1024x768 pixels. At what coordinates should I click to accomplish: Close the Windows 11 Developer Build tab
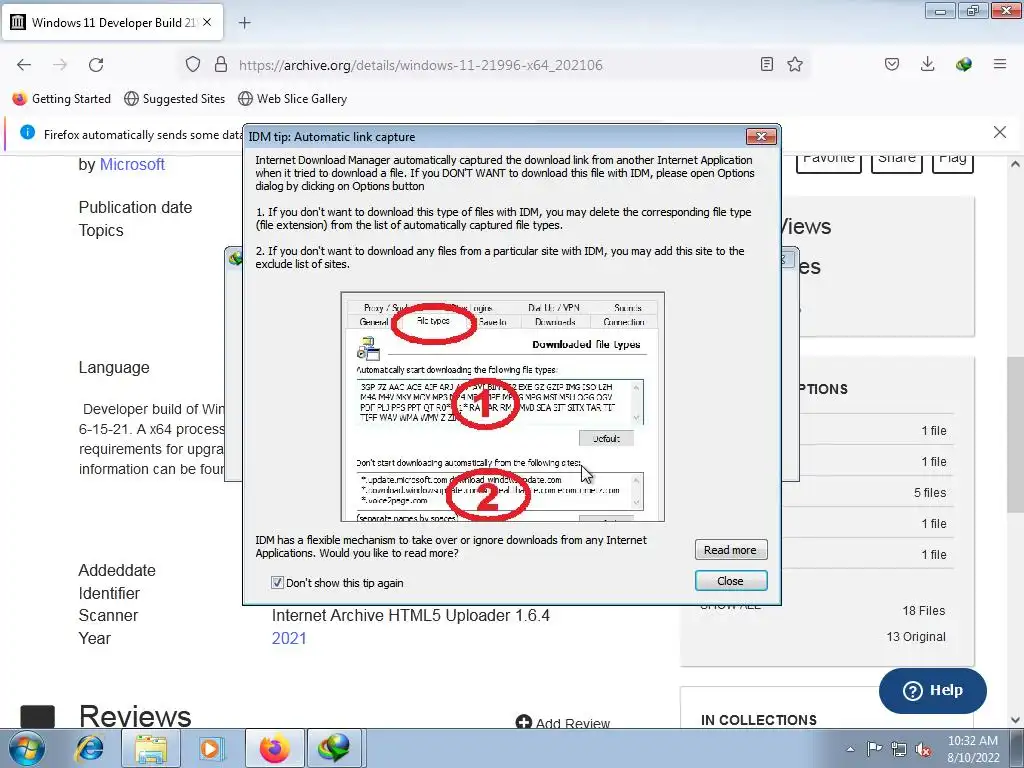207,22
